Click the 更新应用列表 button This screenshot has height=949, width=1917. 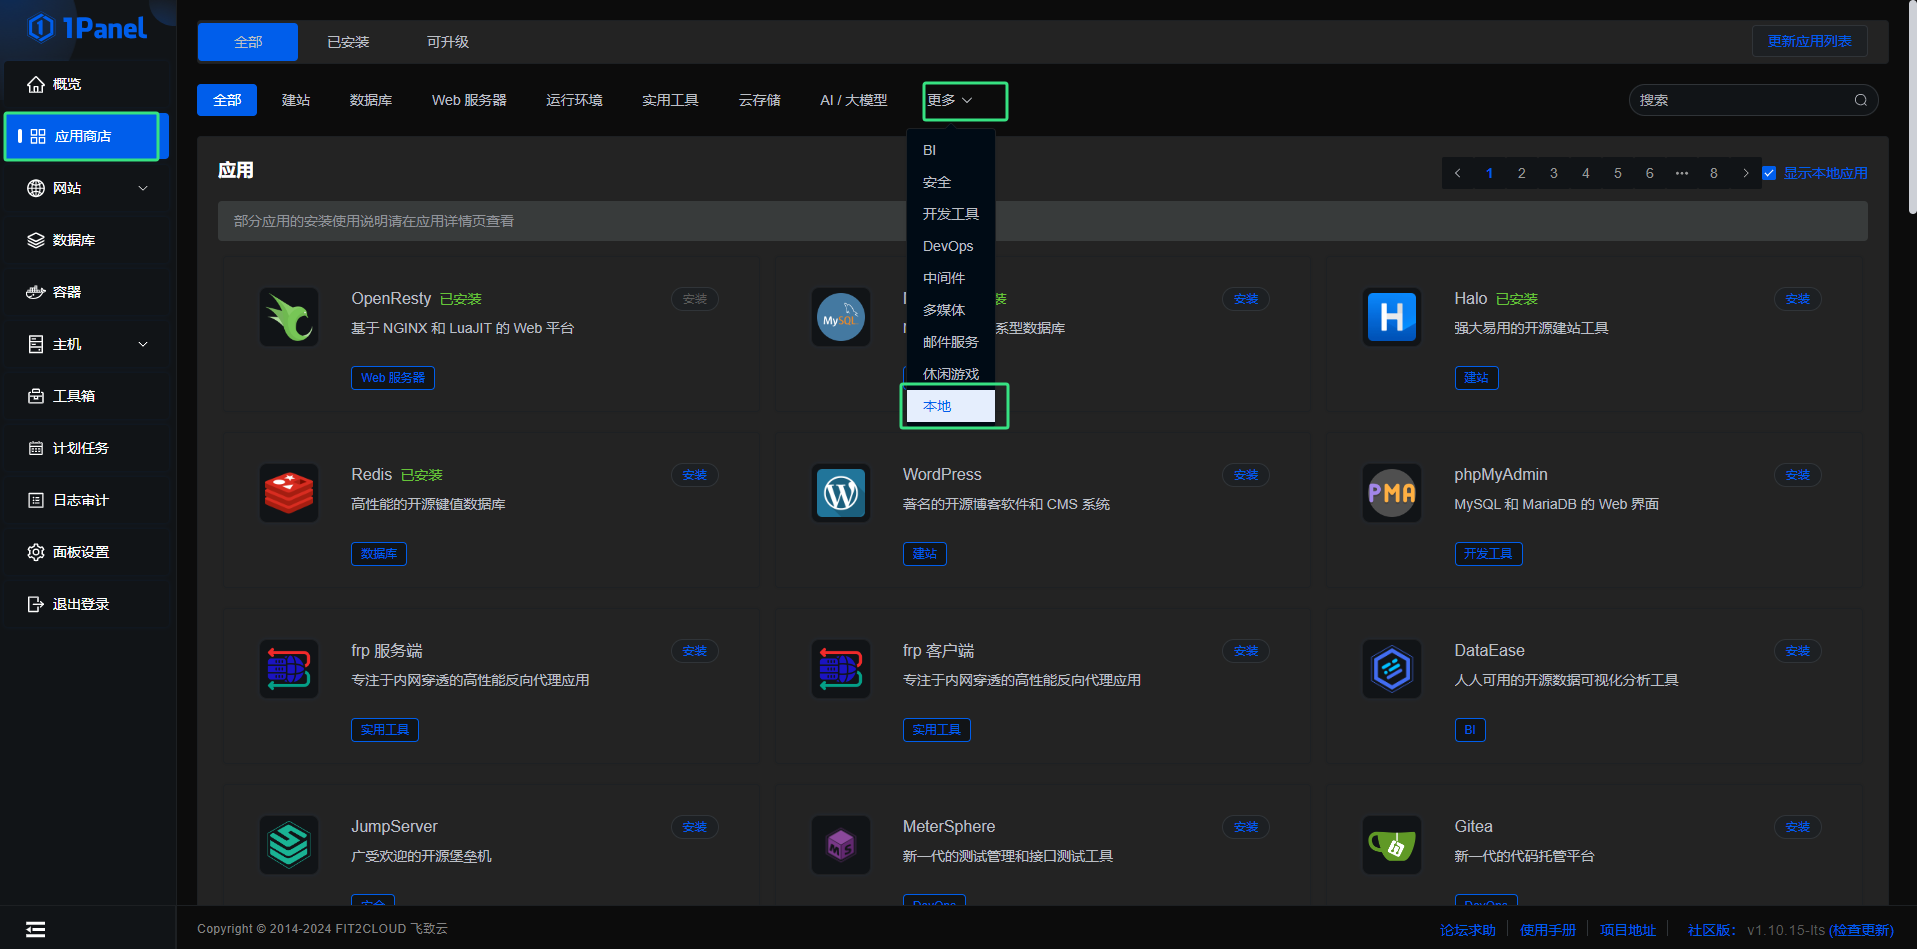click(x=1809, y=41)
